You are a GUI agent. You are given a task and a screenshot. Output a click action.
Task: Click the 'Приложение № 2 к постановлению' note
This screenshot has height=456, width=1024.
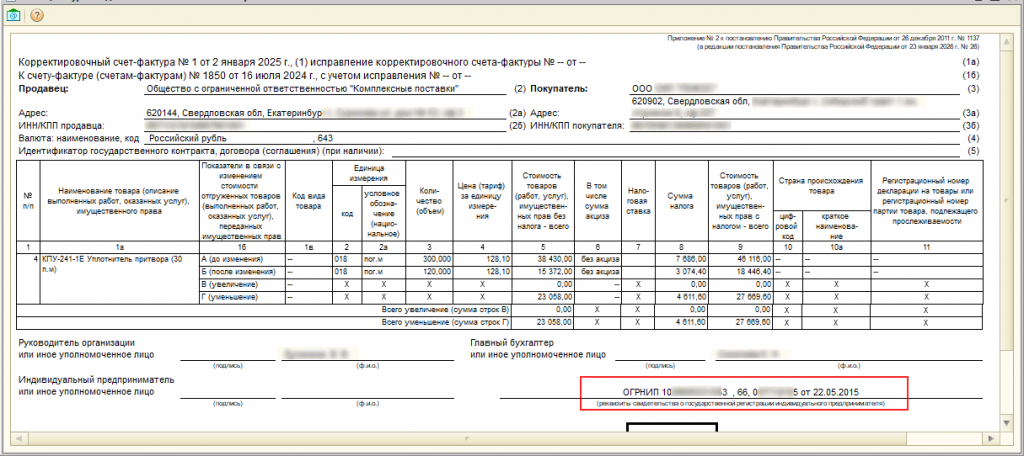(824, 39)
